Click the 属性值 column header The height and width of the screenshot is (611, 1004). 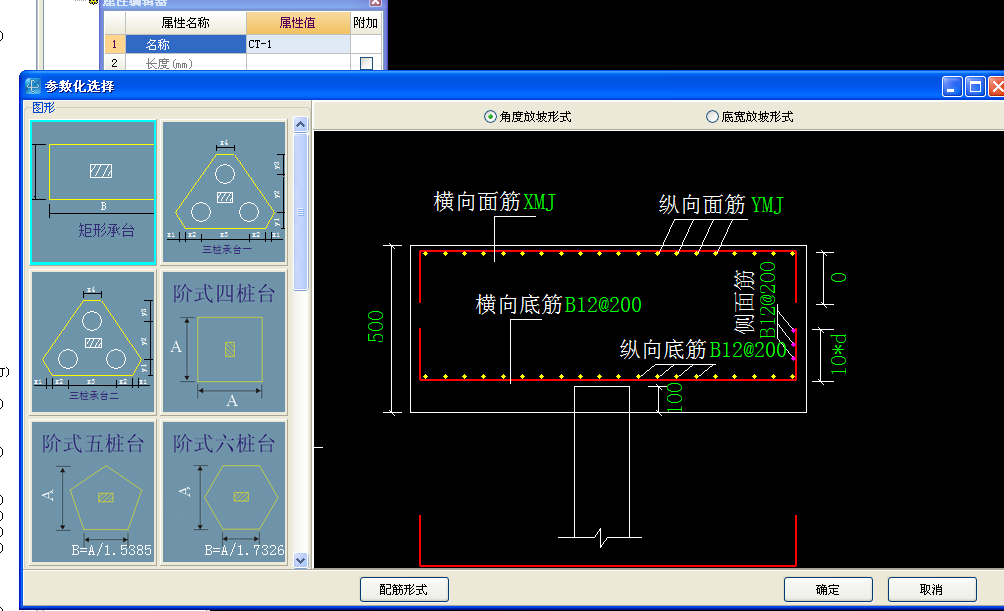(x=298, y=23)
